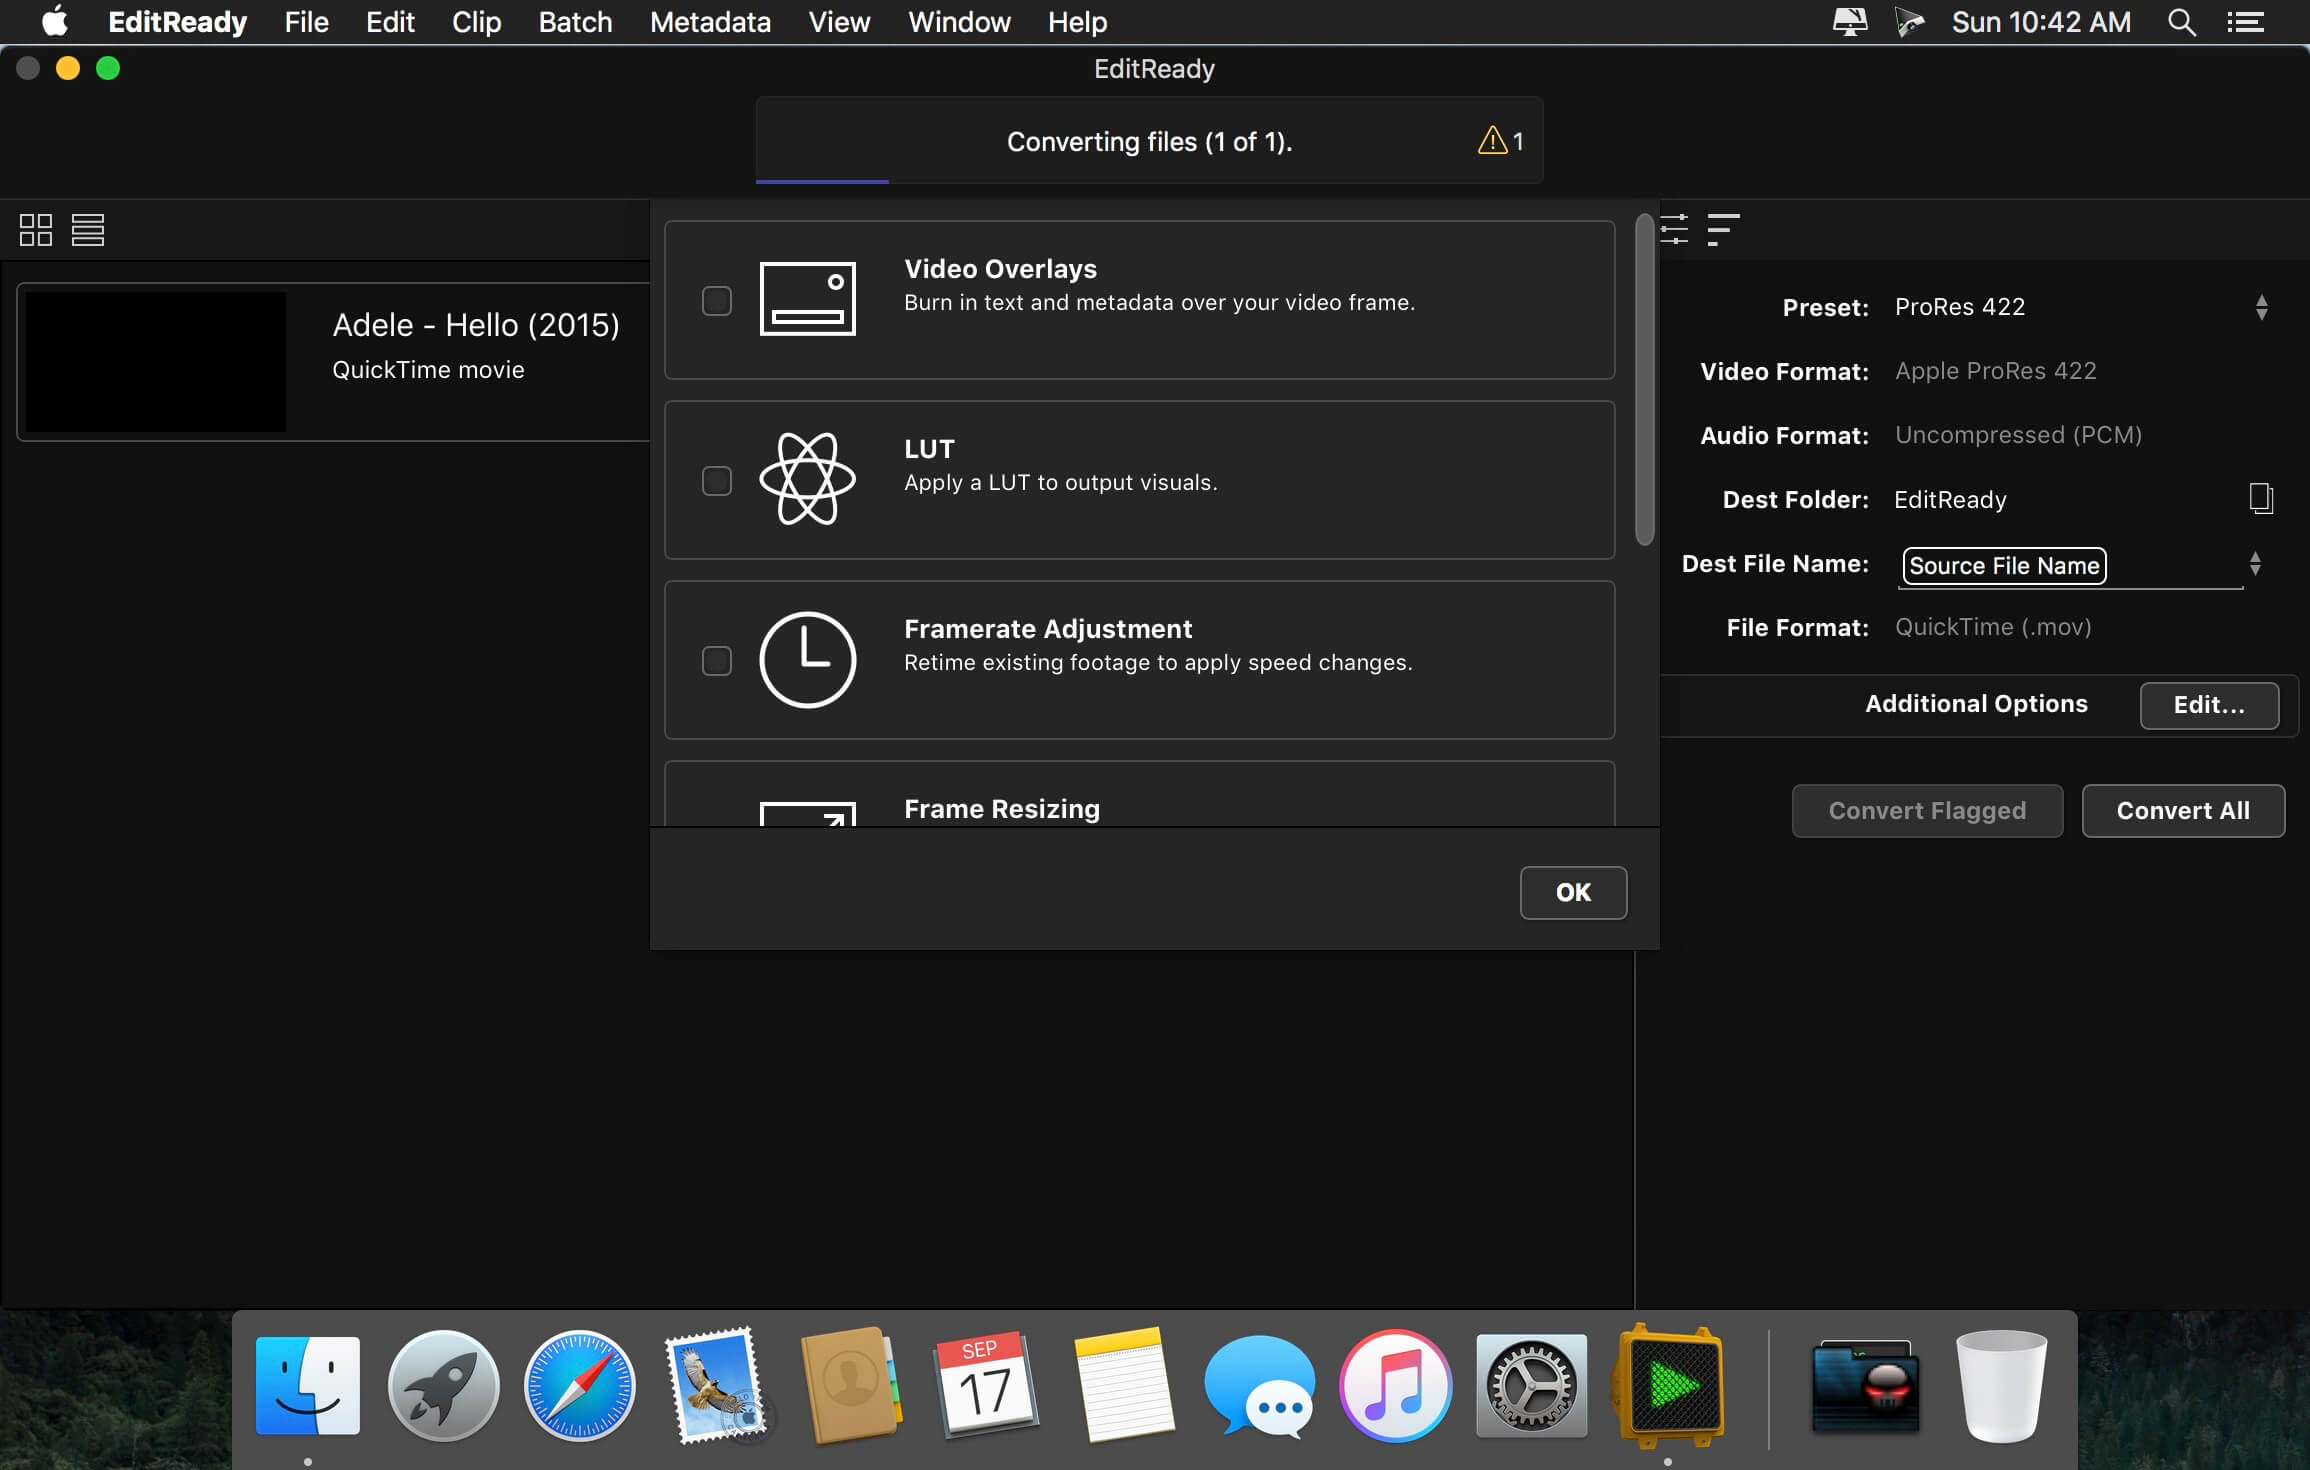Image resolution: width=2310 pixels, height=1470 pixels.
Task: Open EditReady File menu
Action: (x=305, y=22)
